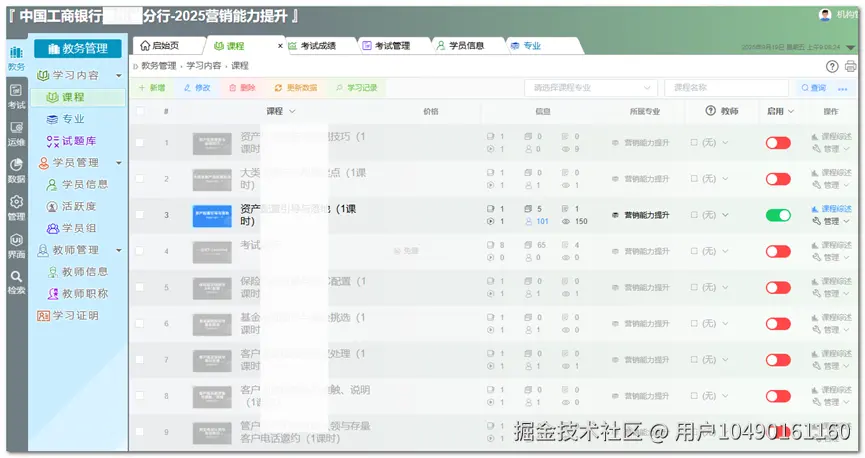Open the 管理 gear icon in the rail
The width and height of the screenshot is (865, 458).
point(17,209)
